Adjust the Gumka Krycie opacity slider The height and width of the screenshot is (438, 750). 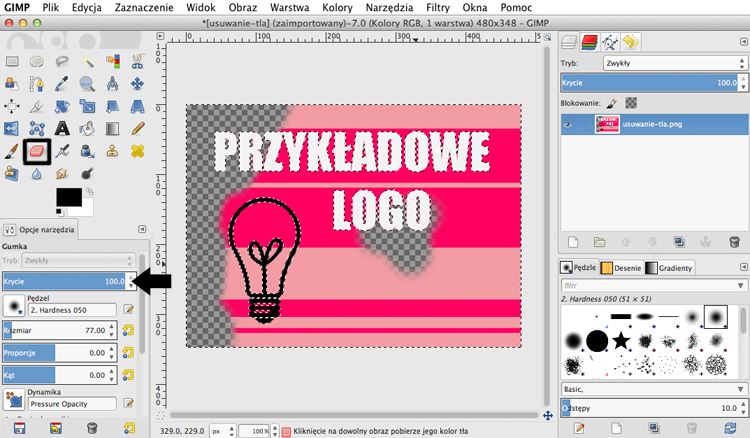pyautogui.click(x=64, y=281)
